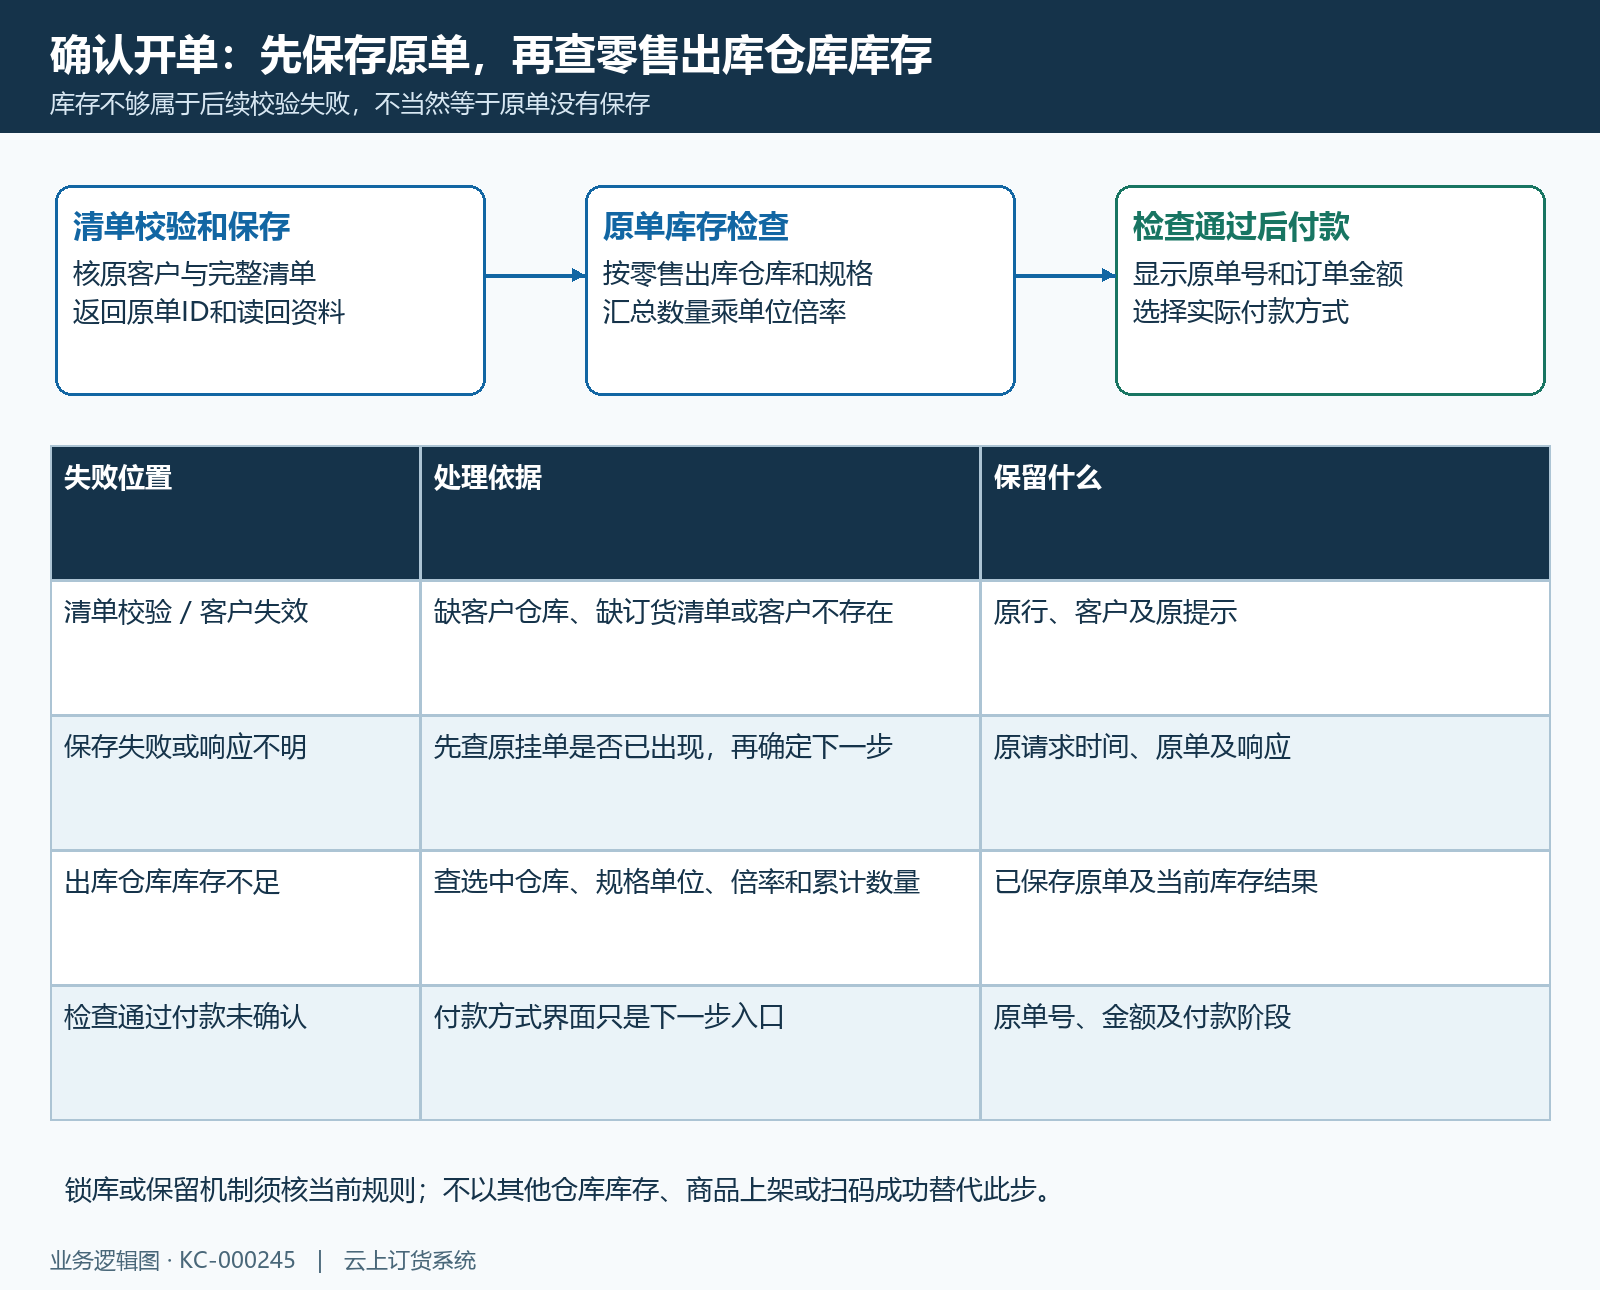Click the 处理依据 column header
The image size is (1600, 1290).
(700, 513)
